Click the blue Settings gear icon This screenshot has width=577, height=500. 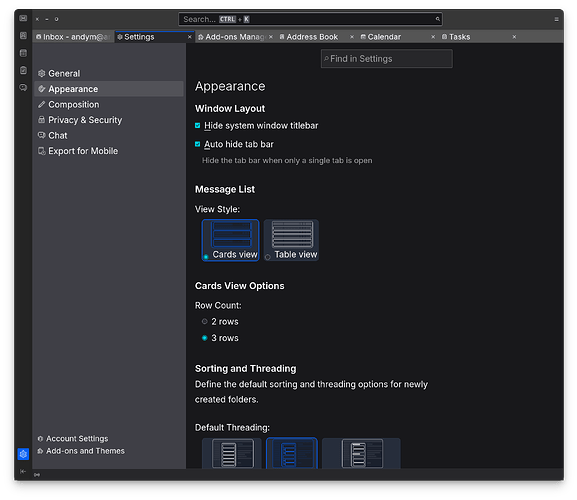click(23, 454)
